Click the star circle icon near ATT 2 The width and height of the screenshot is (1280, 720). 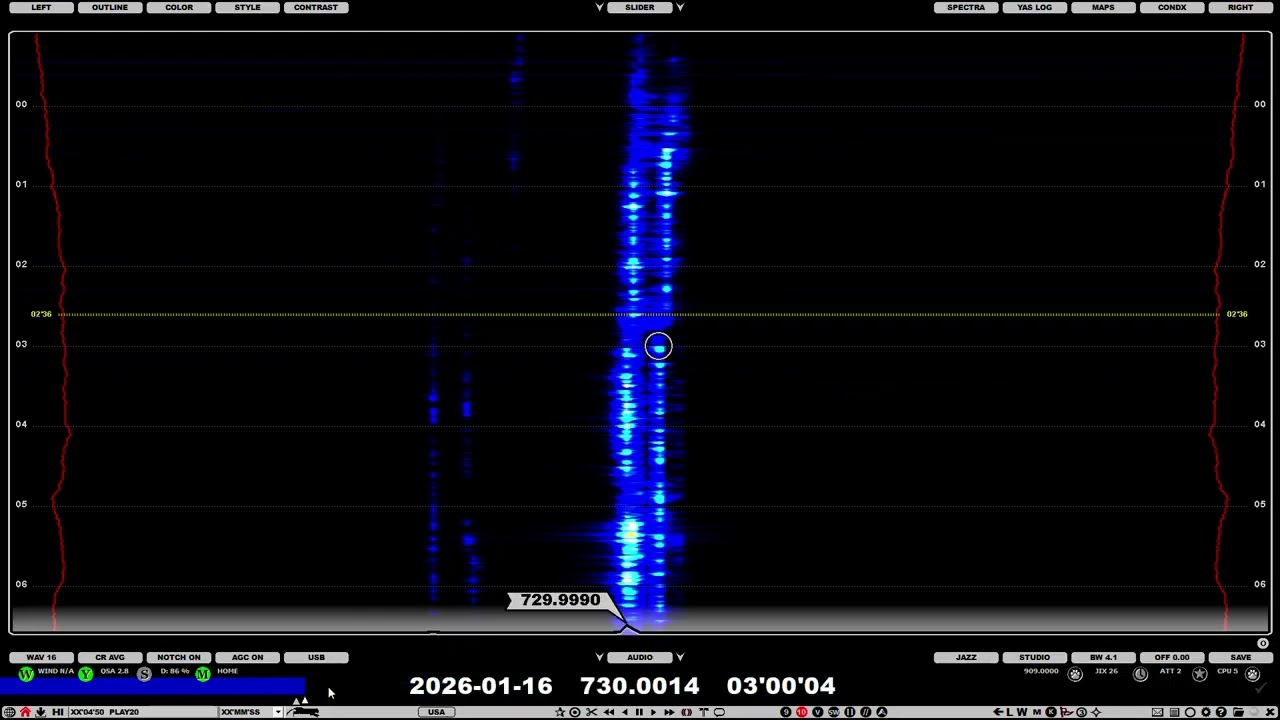[1200, 674]
